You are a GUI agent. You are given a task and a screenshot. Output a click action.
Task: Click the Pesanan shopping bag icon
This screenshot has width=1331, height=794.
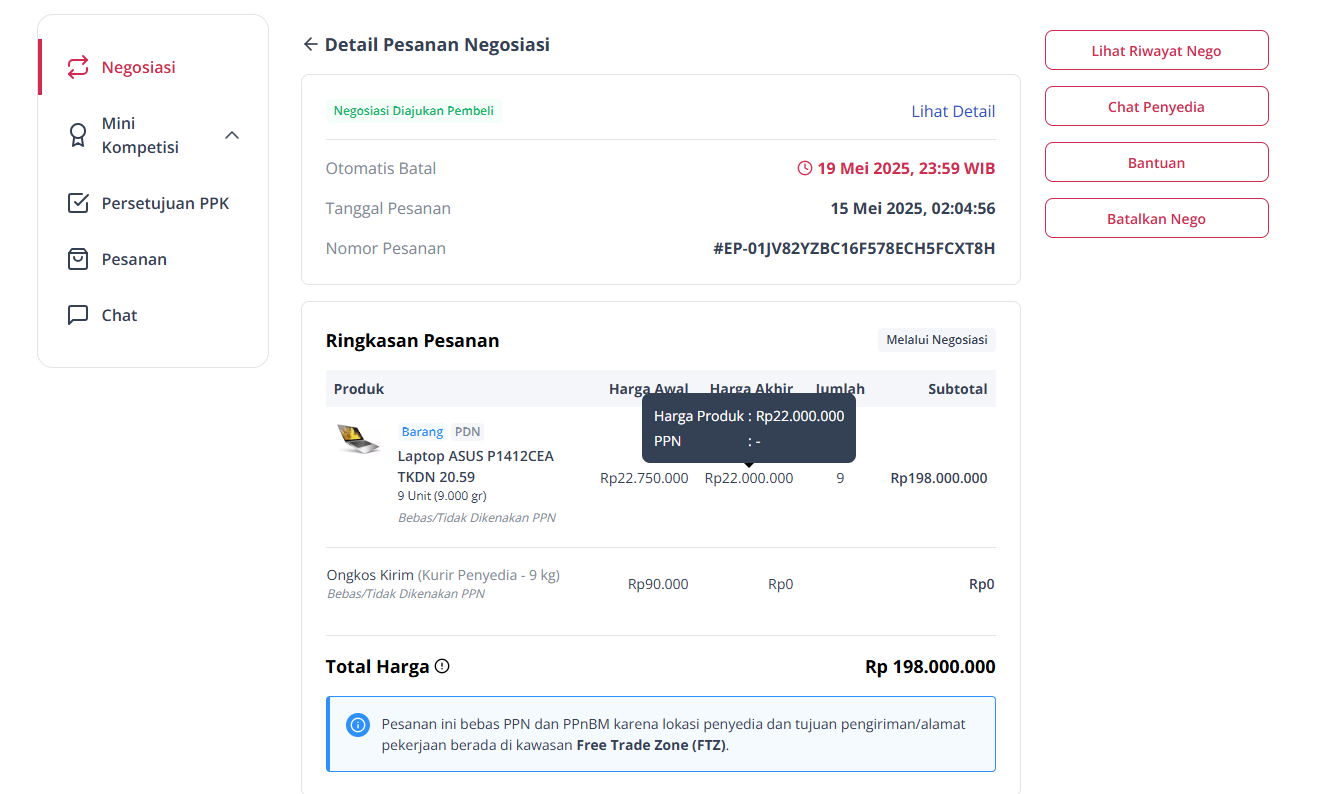click(x=78, y=259)
